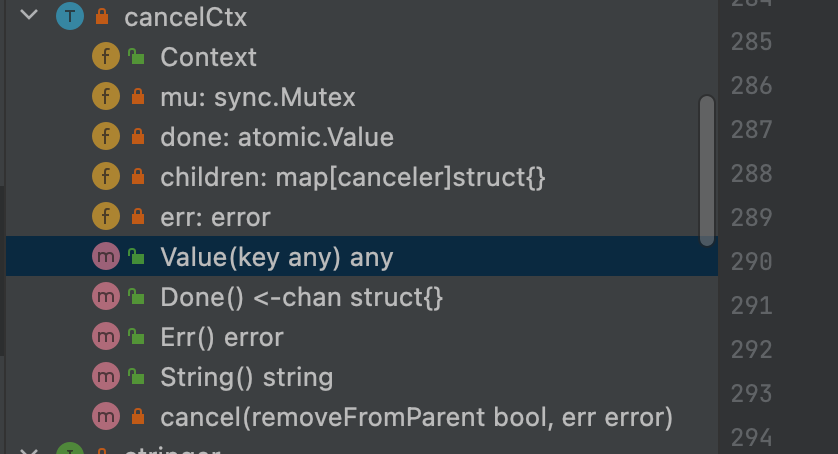Click line number 287 in gutter
The width and height of the screenshot is (838, 454).
751,130
